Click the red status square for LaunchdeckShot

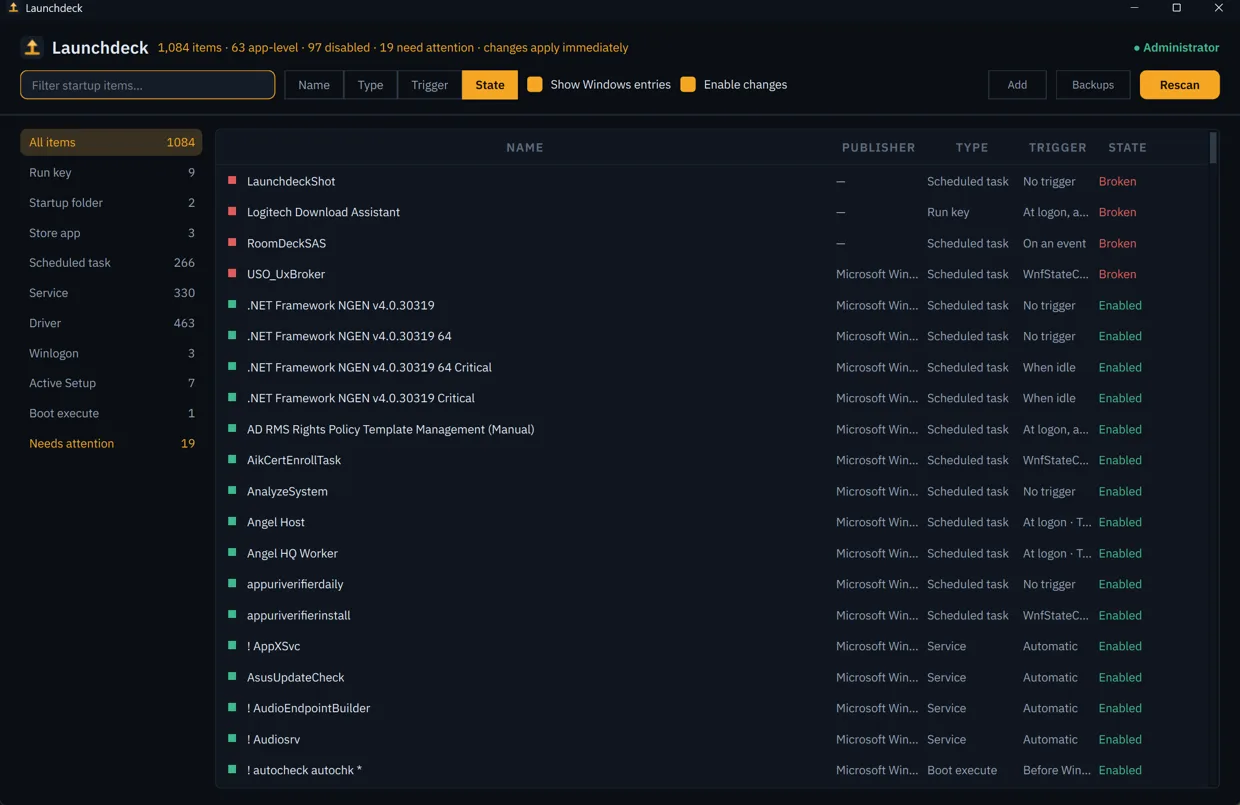pyautogui.click(x=232, y=181)
